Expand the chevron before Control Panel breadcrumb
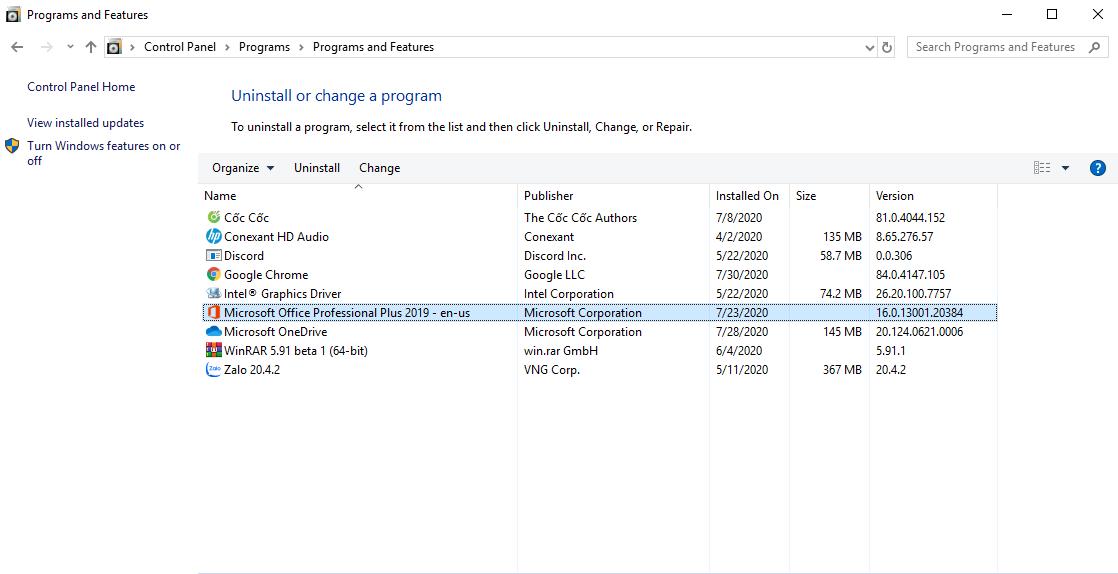The height and width of the screenshot is (574, 1118). point(133,47)
